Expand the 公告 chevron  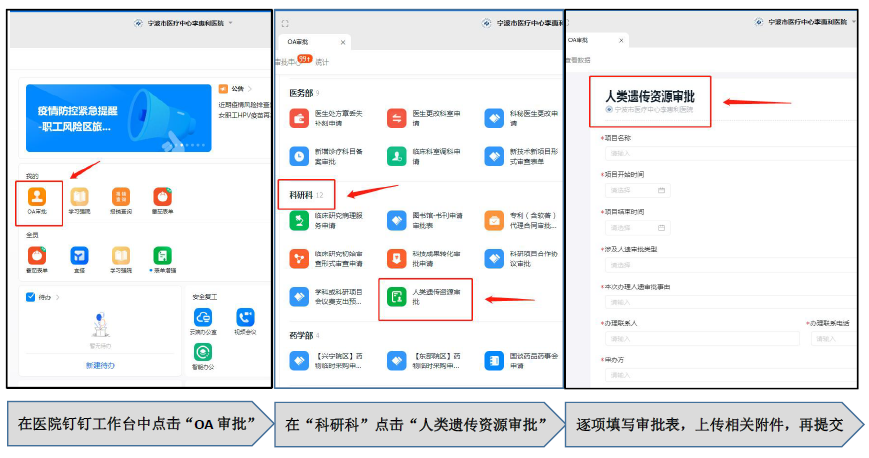(250, 89)
